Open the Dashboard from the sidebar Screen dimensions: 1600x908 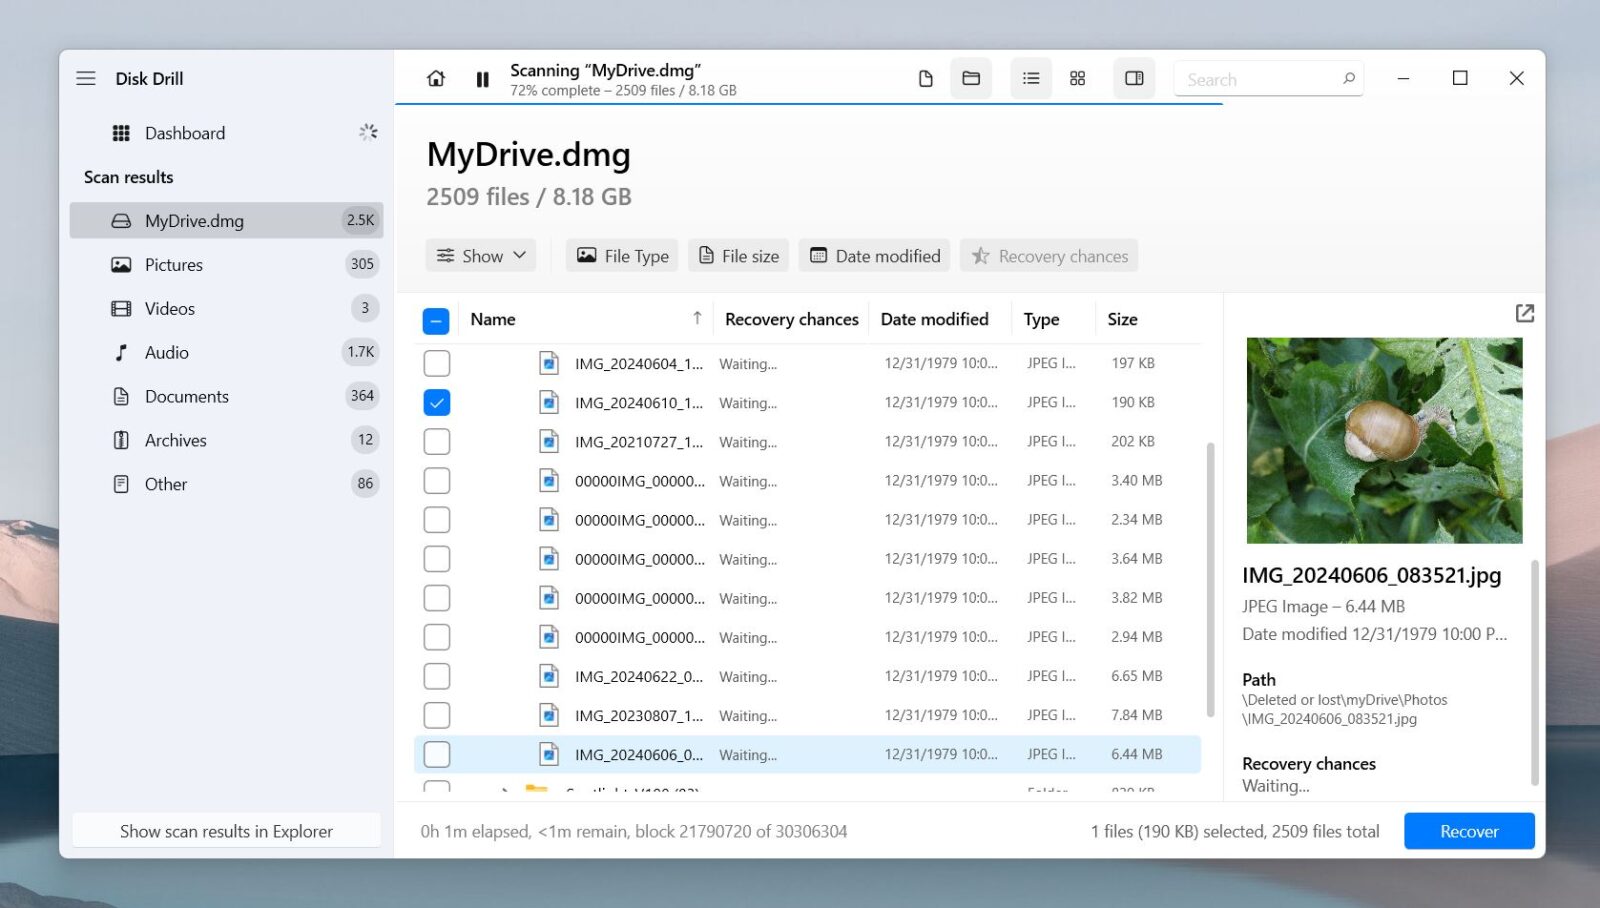point(184,133)
